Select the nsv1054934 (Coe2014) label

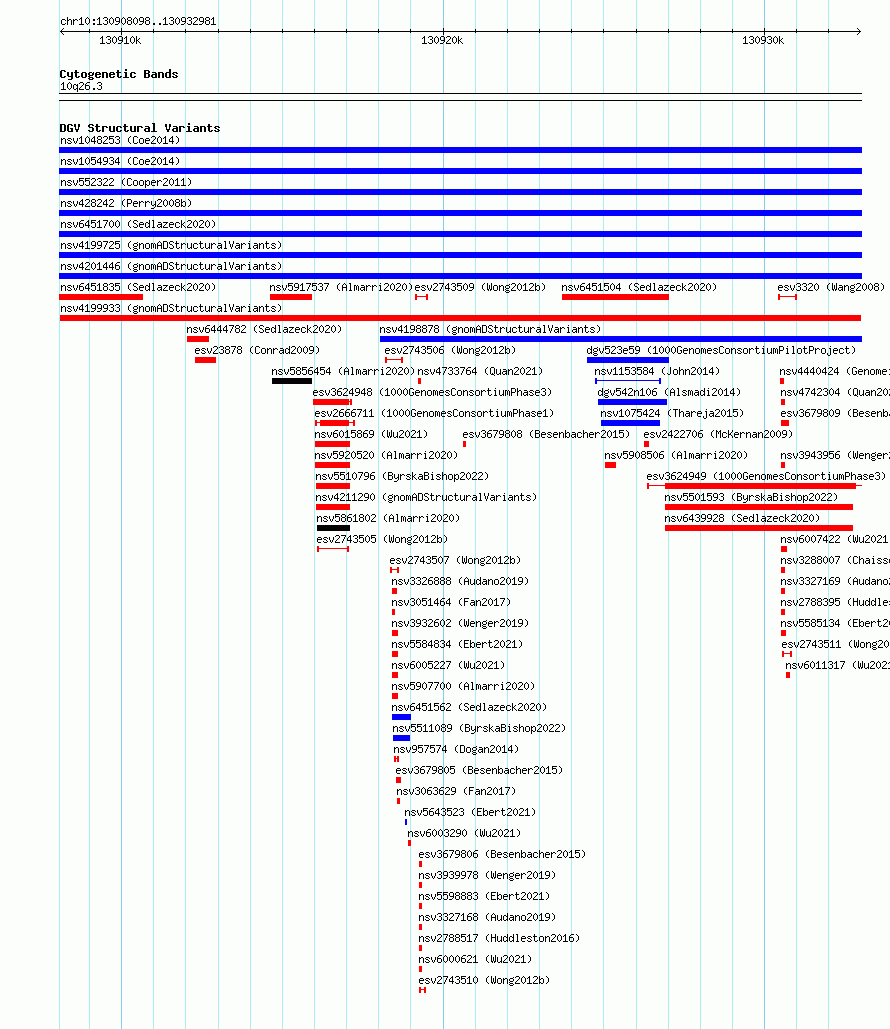119,161
